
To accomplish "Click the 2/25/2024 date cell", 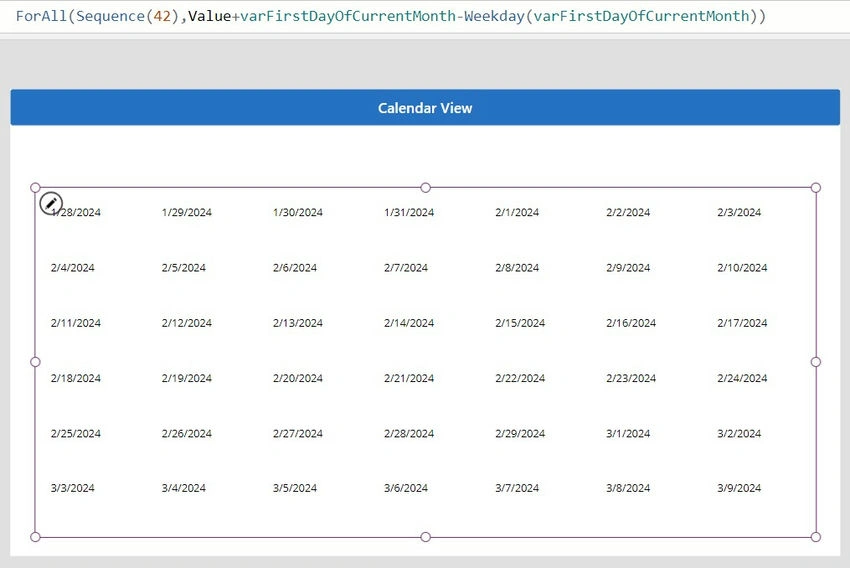I will [x=75, y=434].
